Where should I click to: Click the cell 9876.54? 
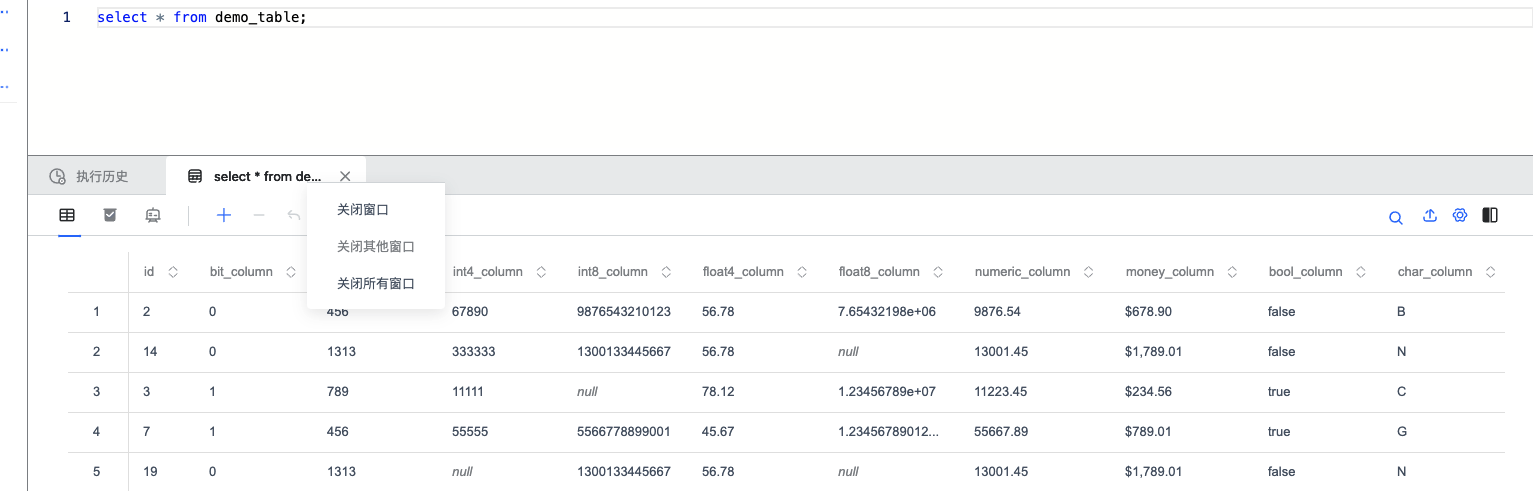click(997, 312)
